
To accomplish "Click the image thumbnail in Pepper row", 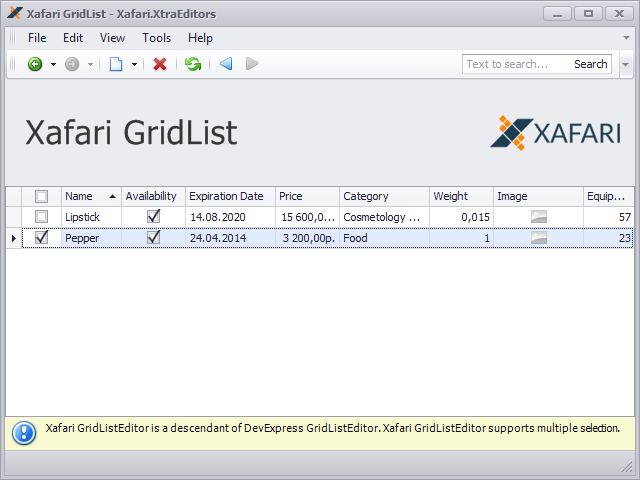I will pos(539,238).
